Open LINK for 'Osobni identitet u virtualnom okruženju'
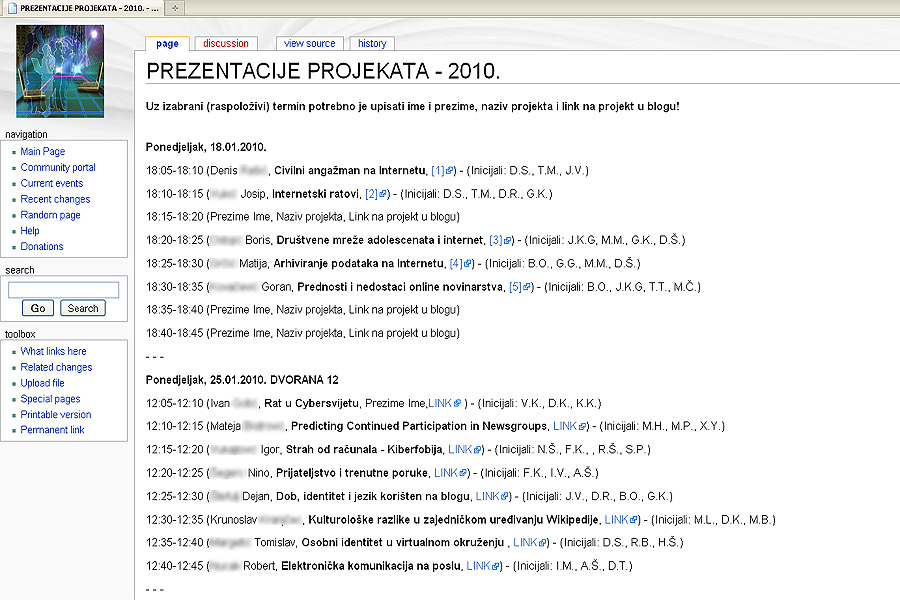Viewport: 900px width, 600px height. [x=530, y=543]
